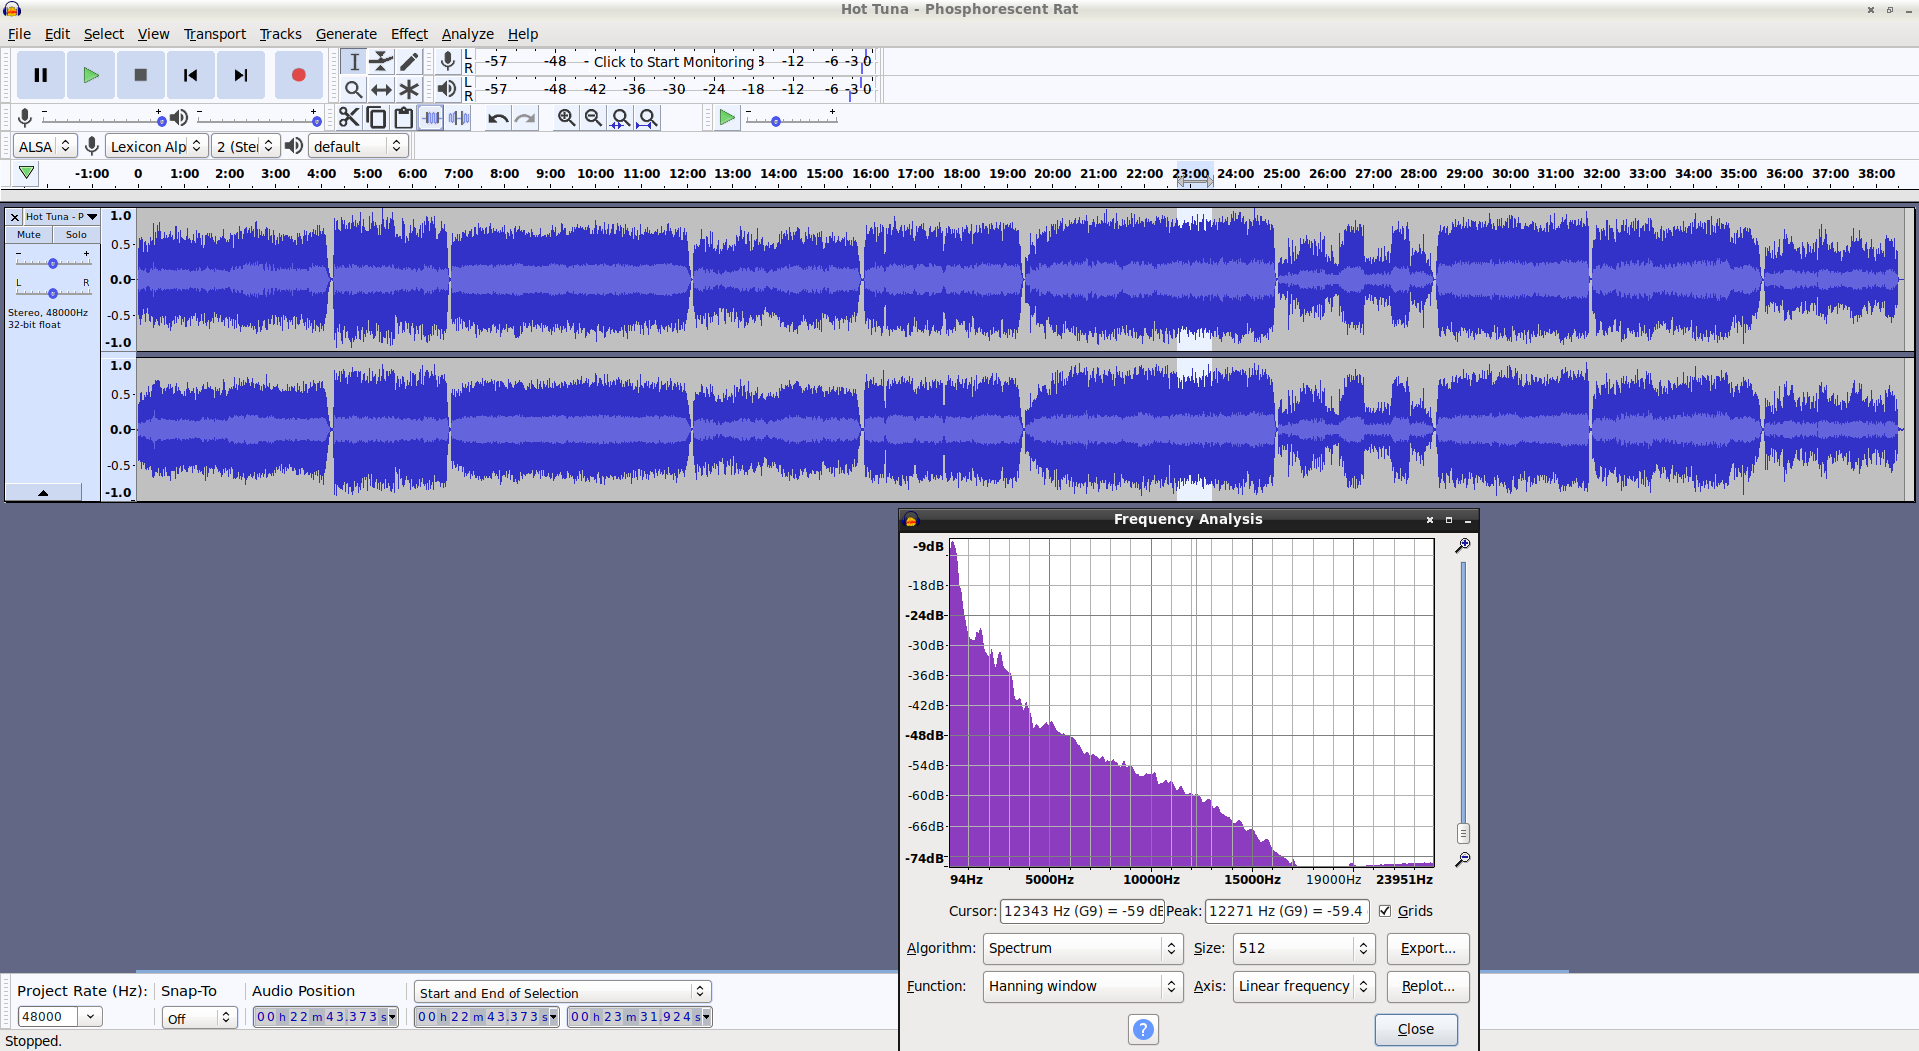
Task: Click the Zoom Out icon
Action: [593, 118]
